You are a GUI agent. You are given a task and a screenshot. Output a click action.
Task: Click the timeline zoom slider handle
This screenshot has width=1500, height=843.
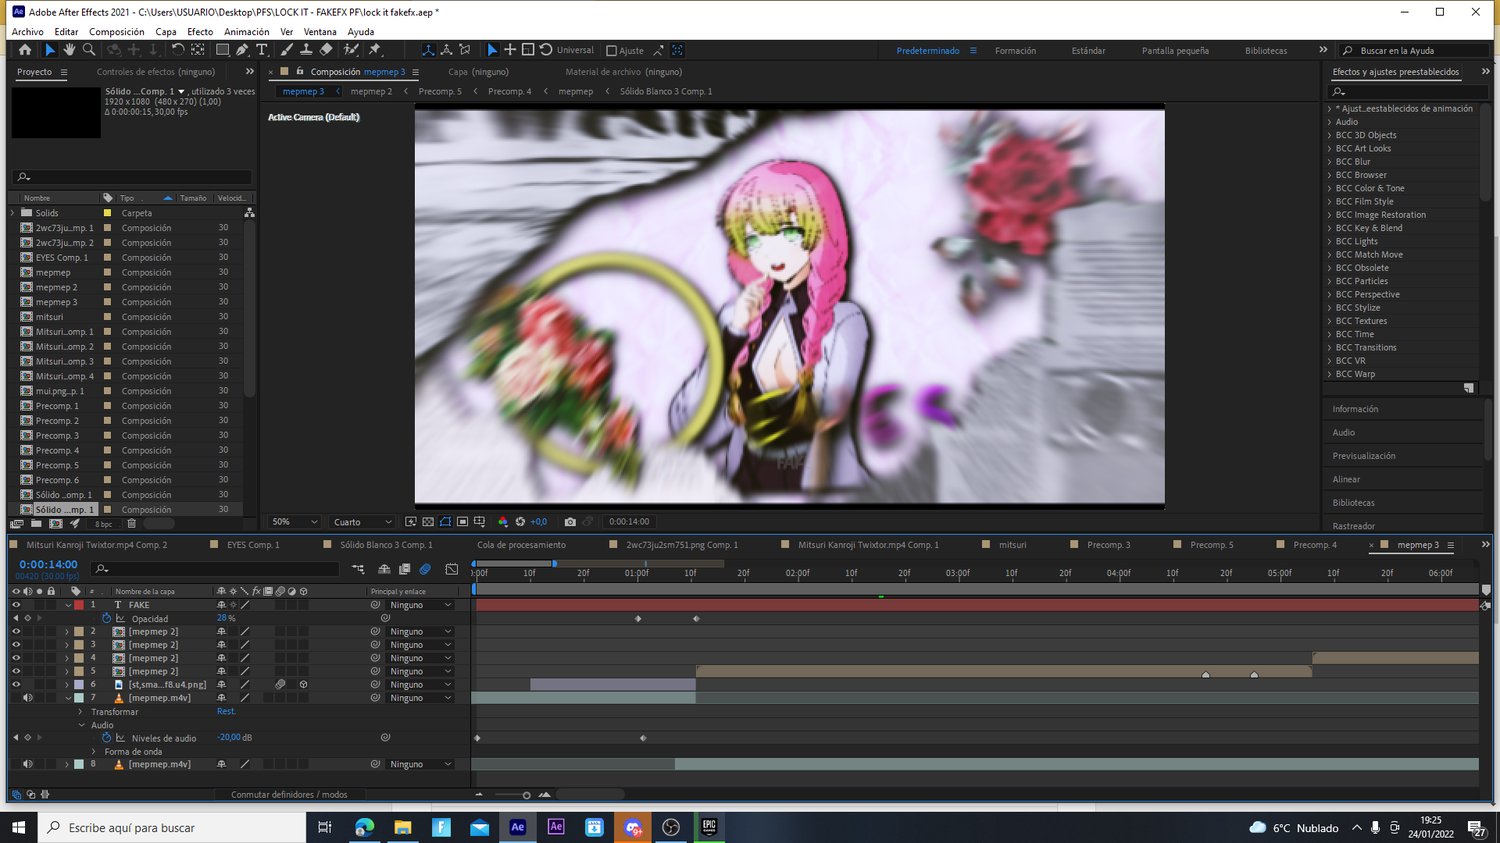pos(526,795)
